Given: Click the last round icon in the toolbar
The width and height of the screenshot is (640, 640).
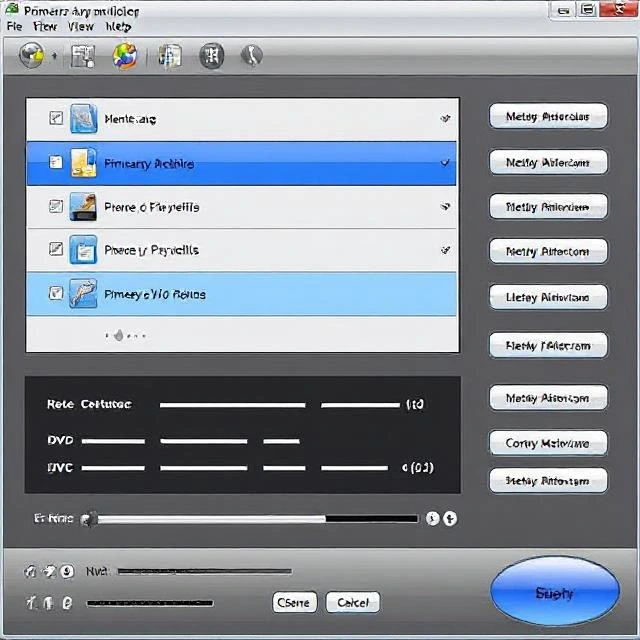Looking at the screenshot, I should click(251, 56).
